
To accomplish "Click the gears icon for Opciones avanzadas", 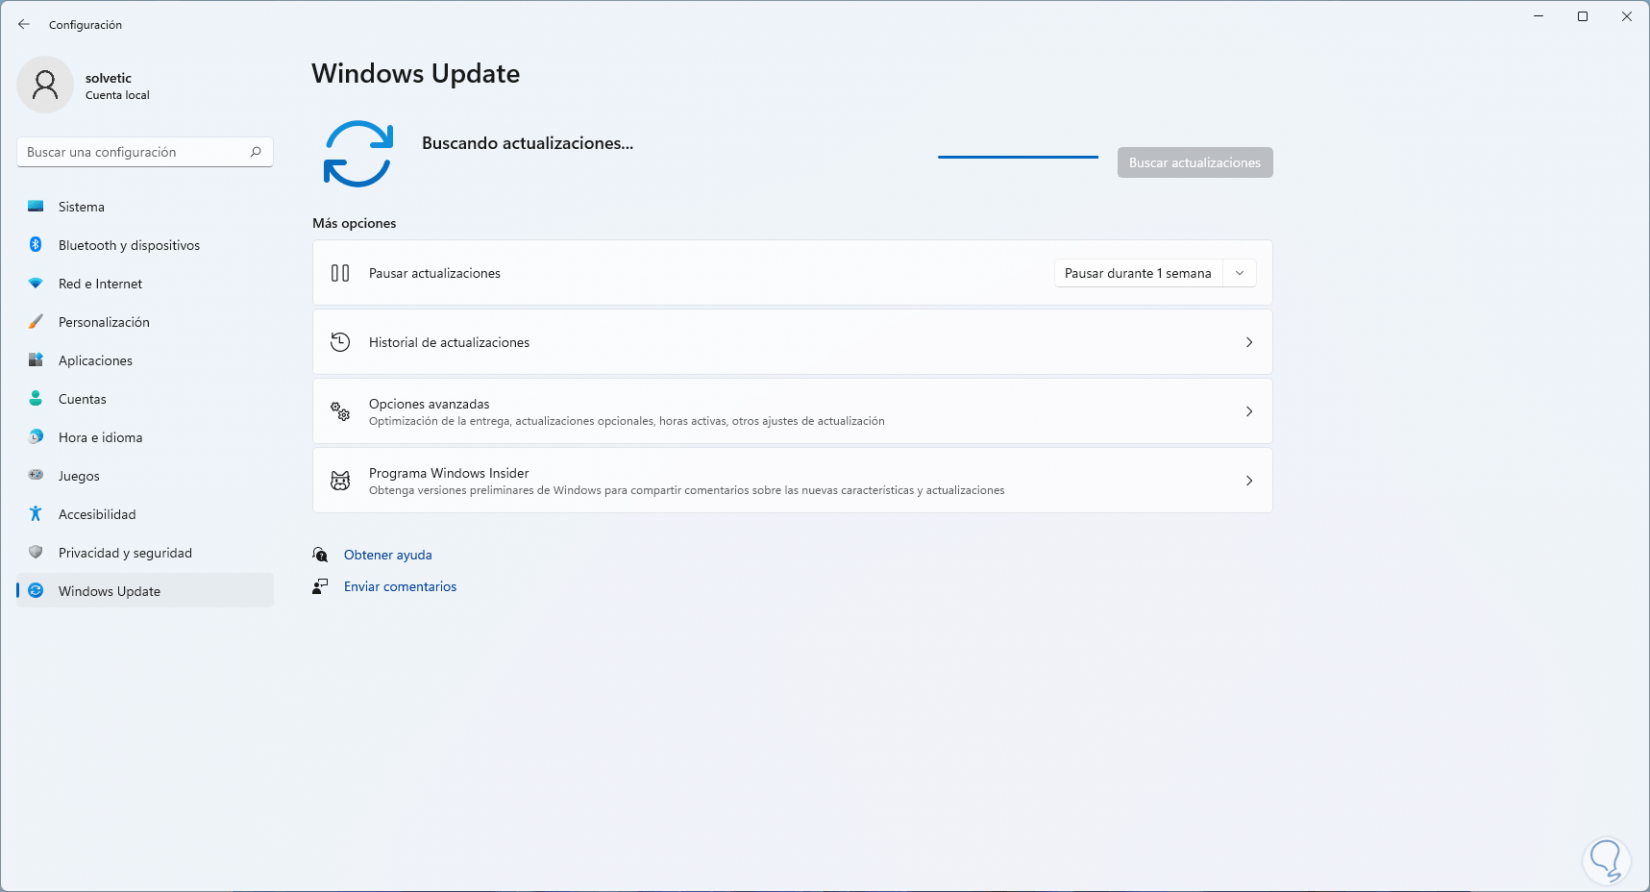I will tap(340, 411).
